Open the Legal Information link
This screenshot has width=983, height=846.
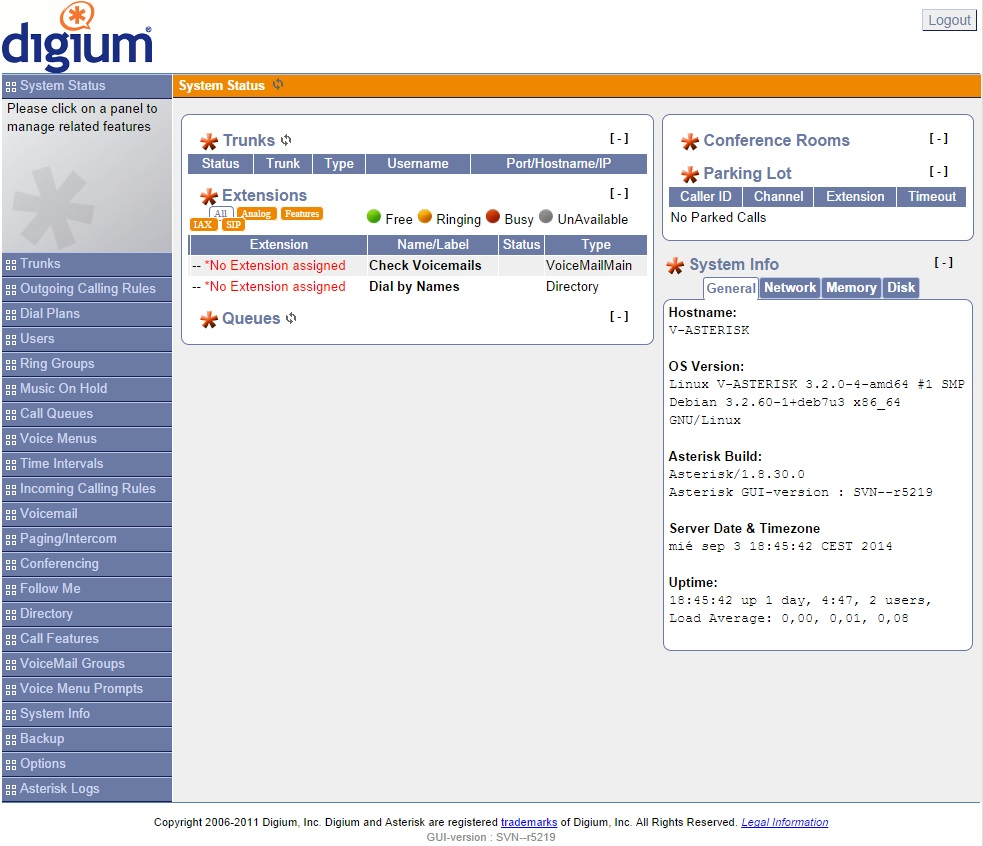[x=784, y=822]
